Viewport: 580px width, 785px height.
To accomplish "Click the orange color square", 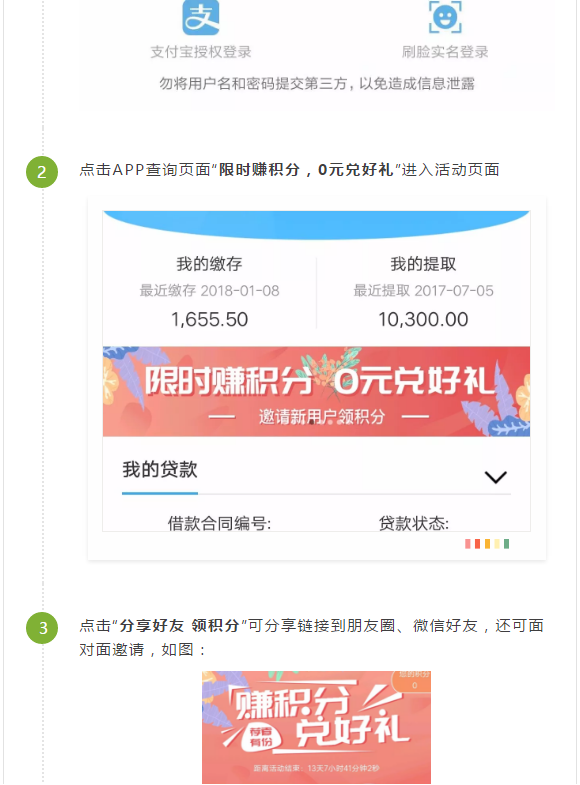I will click(x=487, y=544).
